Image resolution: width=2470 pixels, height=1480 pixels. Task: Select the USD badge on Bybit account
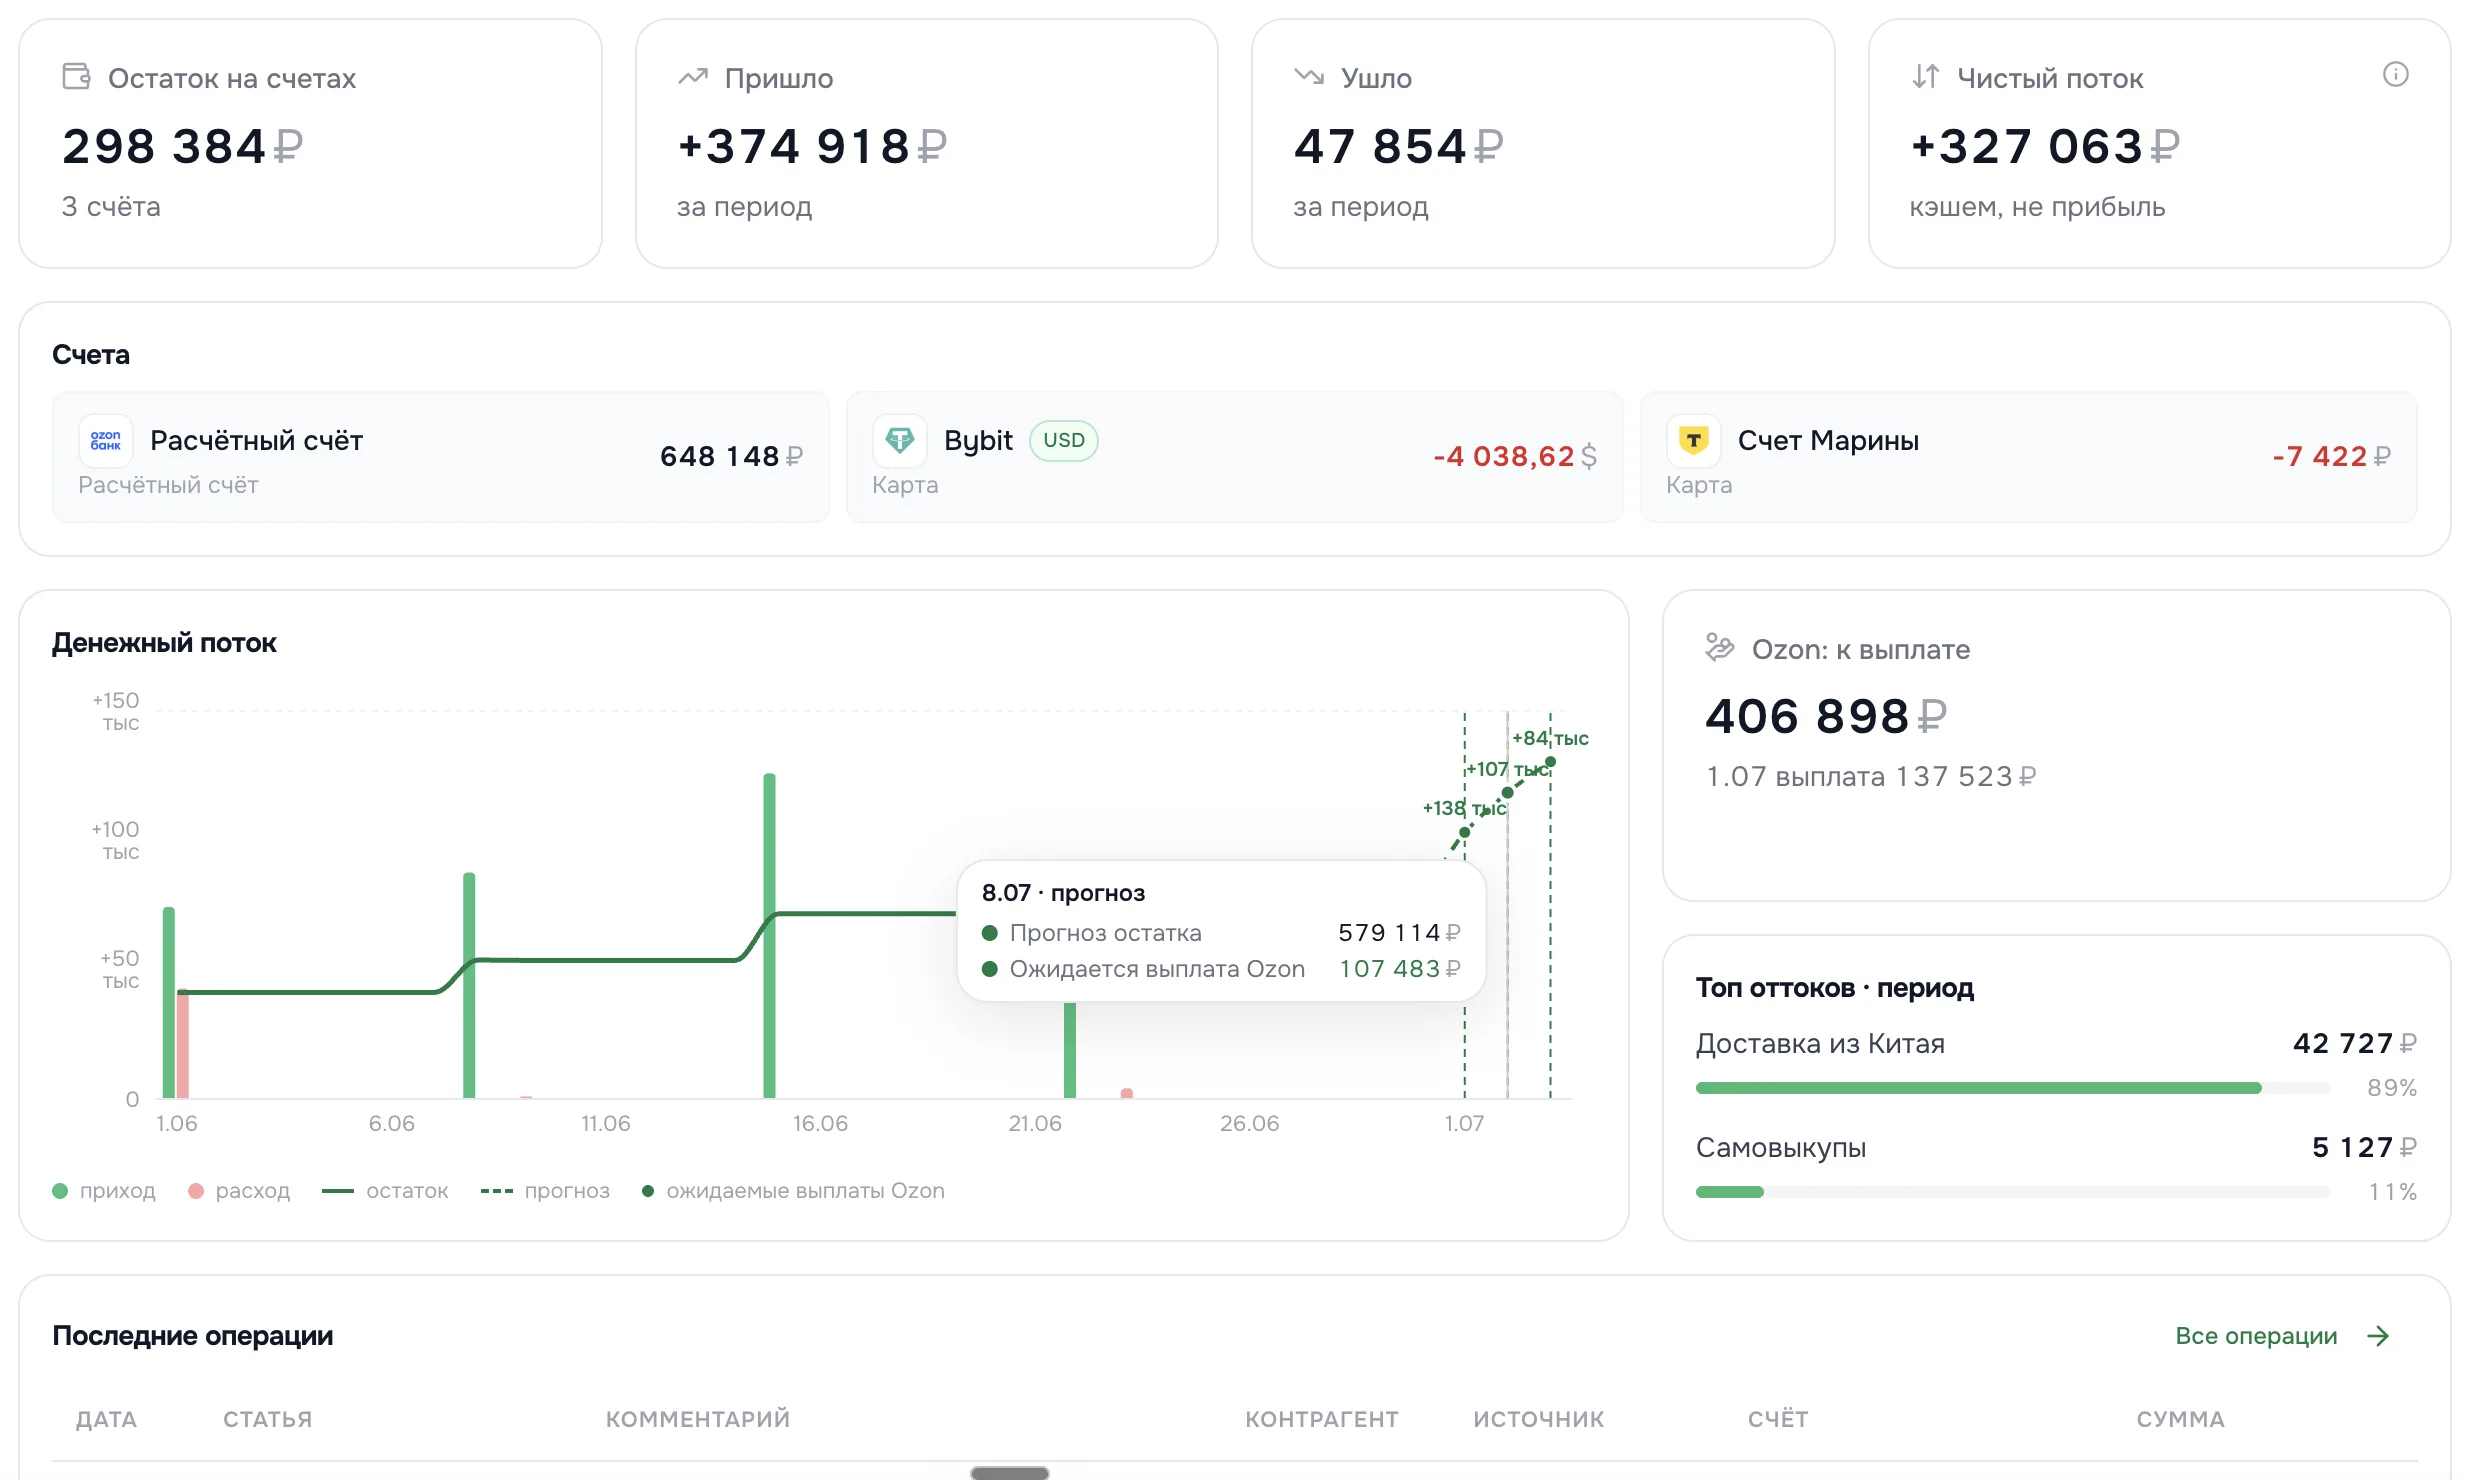point(1064,441)
